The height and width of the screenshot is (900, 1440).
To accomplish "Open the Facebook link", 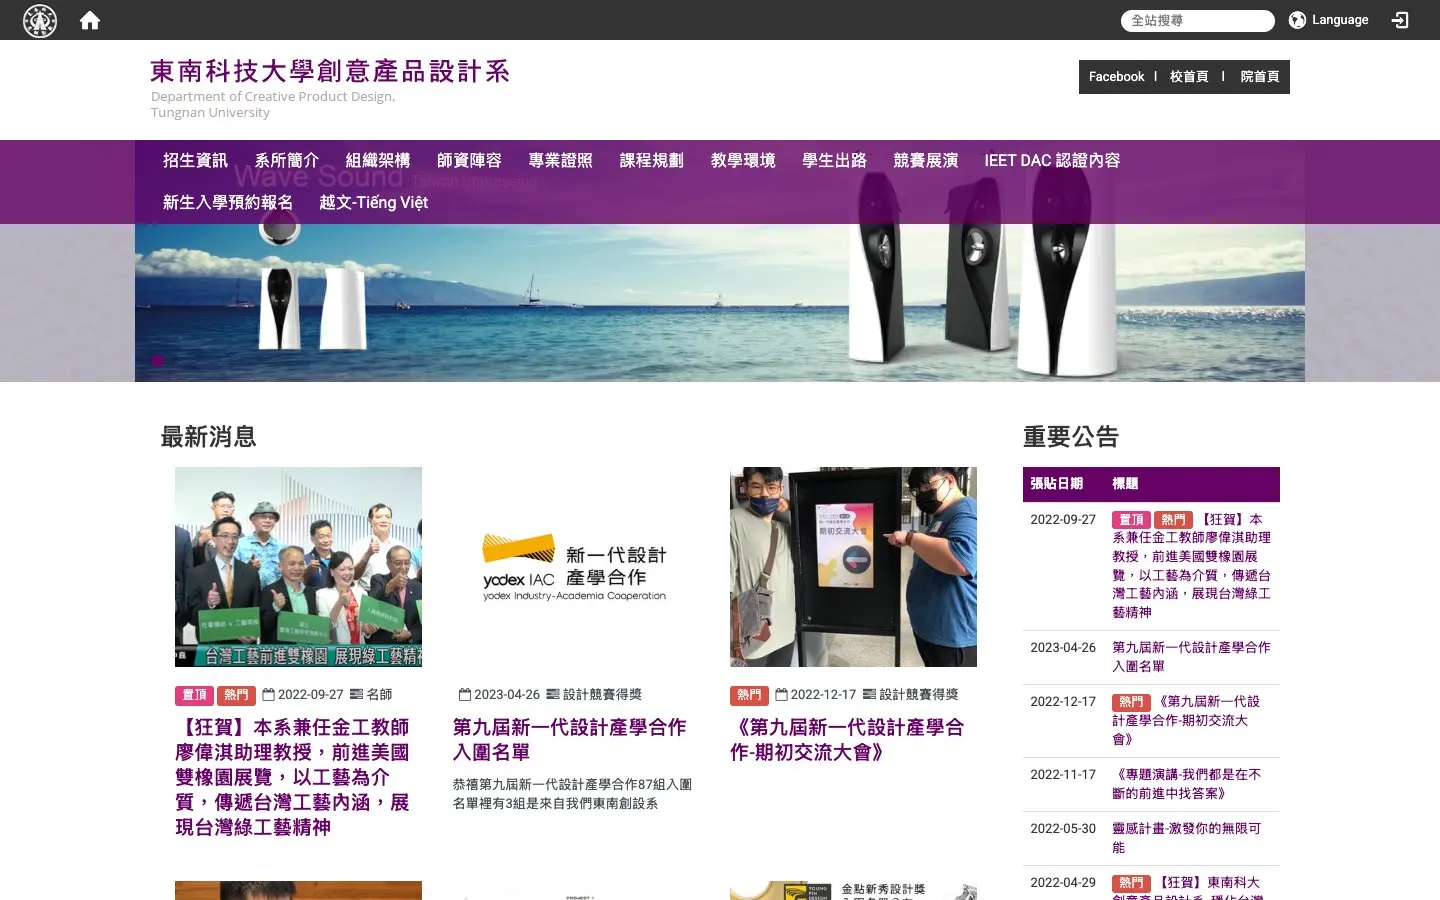I will [x=1116, y=77].
